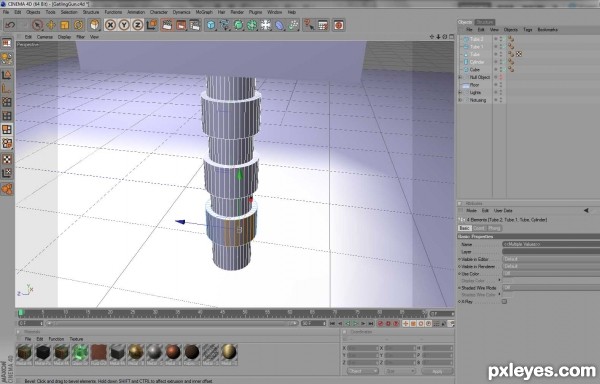The width and height of the screenshot is (600, 384).
Task: Open the deformer objects icon
Action: pyautogui.click(x=279, y=25)
